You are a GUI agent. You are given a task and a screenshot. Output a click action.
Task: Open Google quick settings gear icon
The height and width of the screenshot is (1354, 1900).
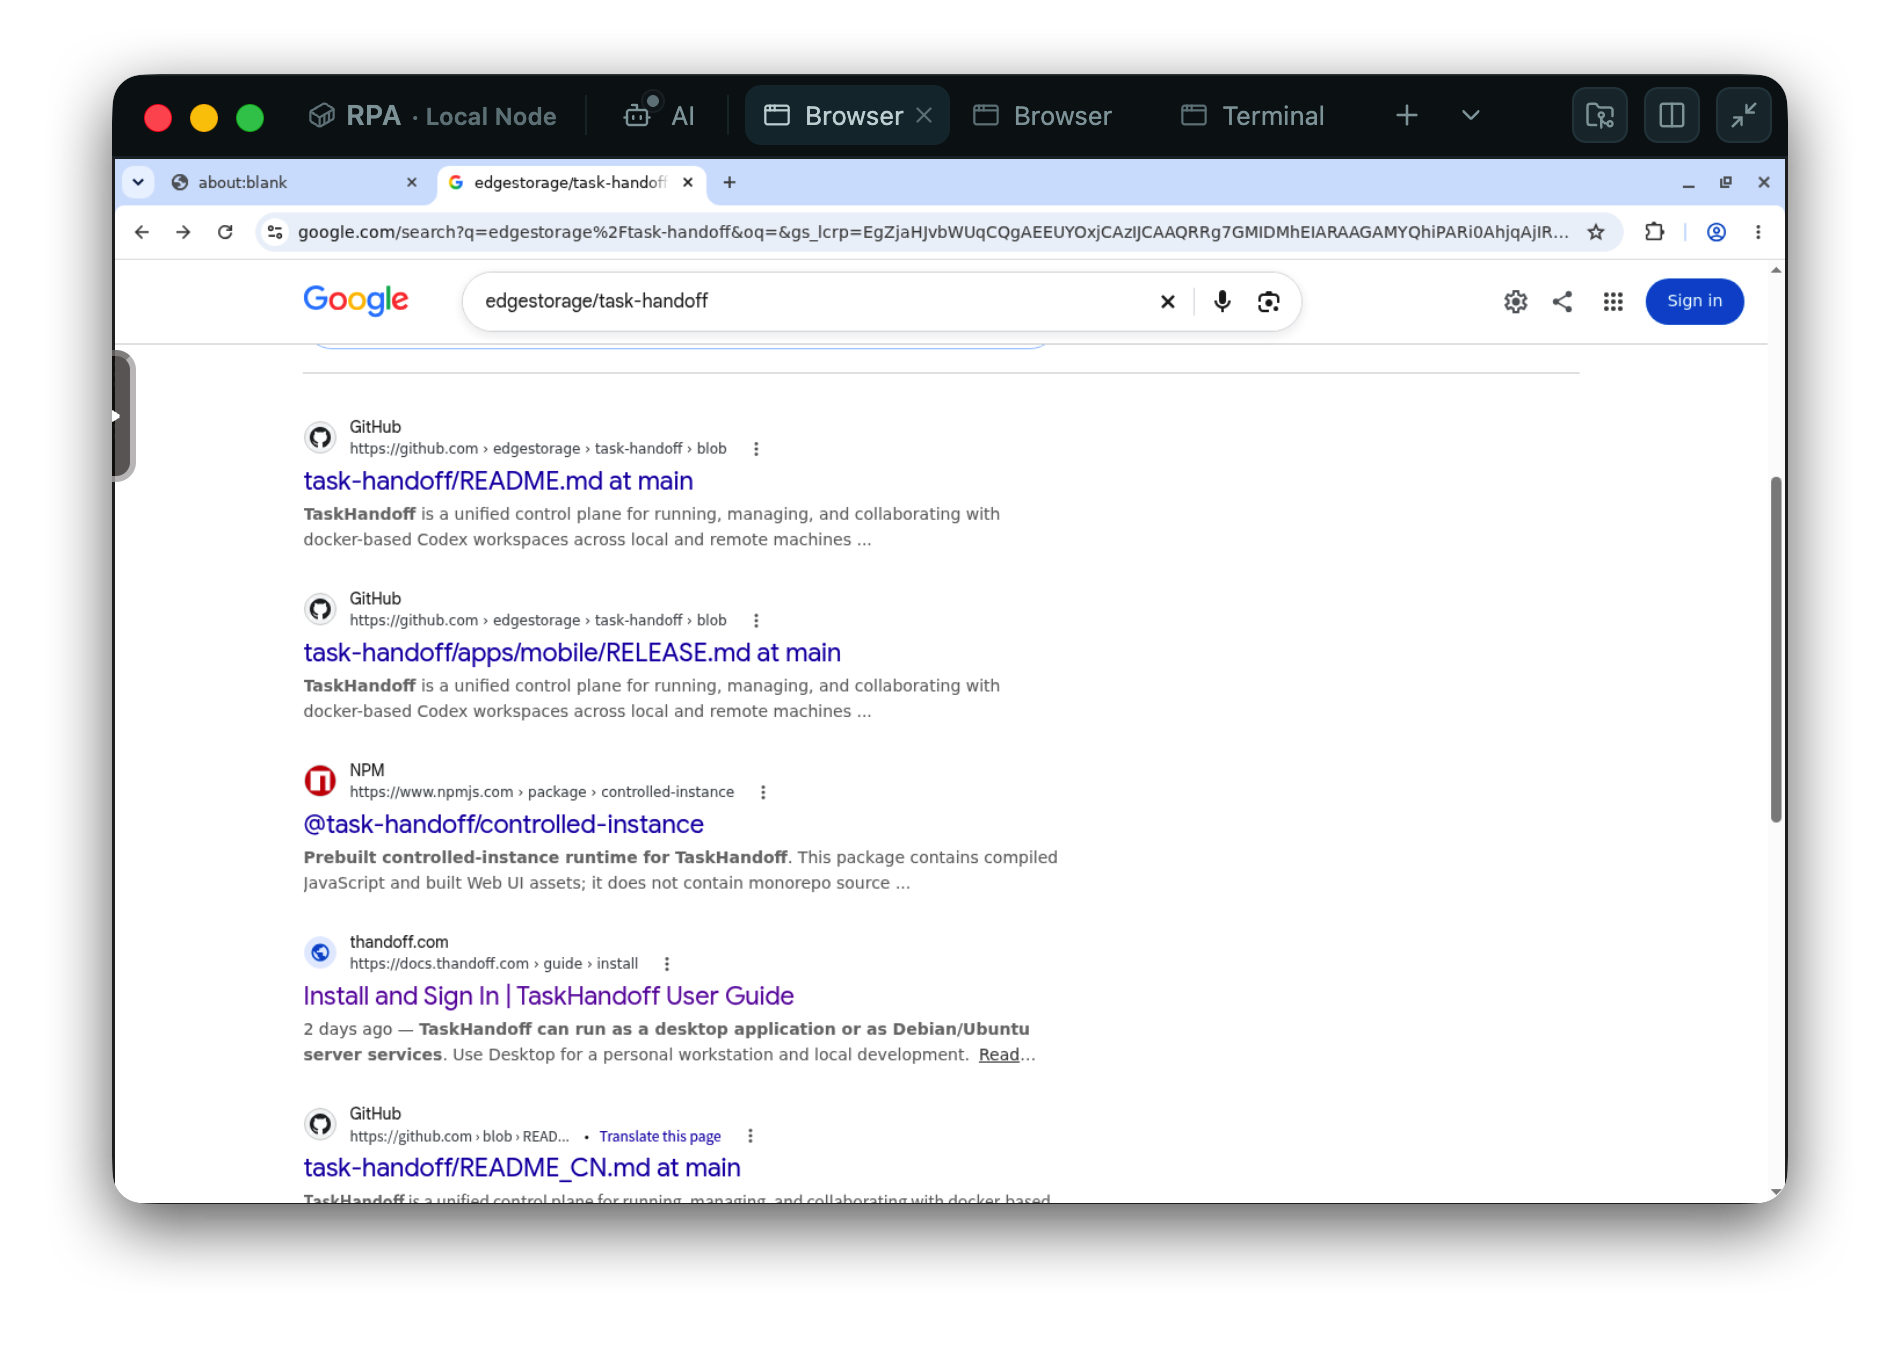click(1515, 301)
